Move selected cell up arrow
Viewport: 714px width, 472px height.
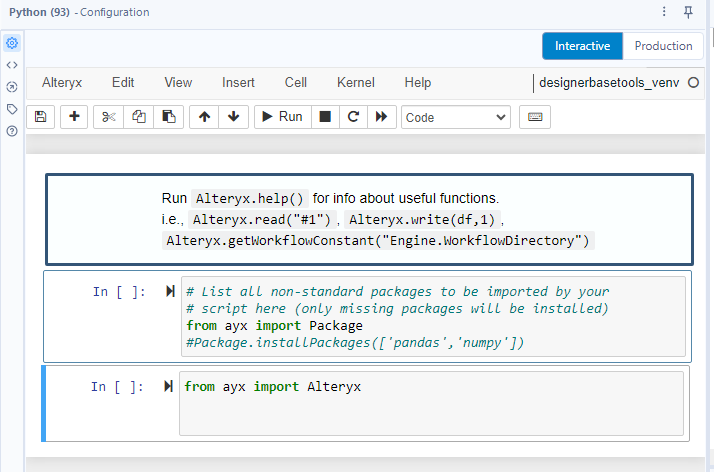[204, 117]
